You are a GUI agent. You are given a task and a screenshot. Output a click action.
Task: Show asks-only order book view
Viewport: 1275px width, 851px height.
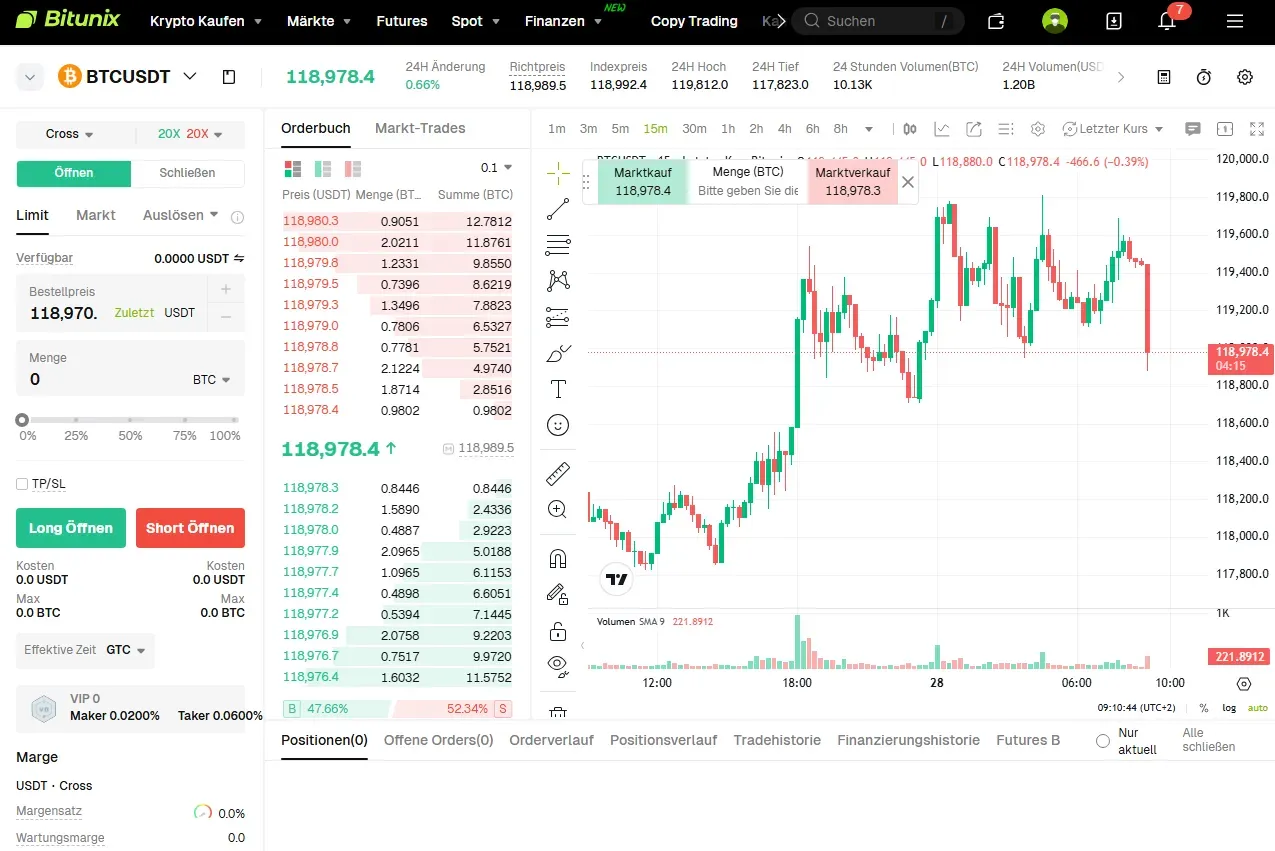[x=352, y=168]
